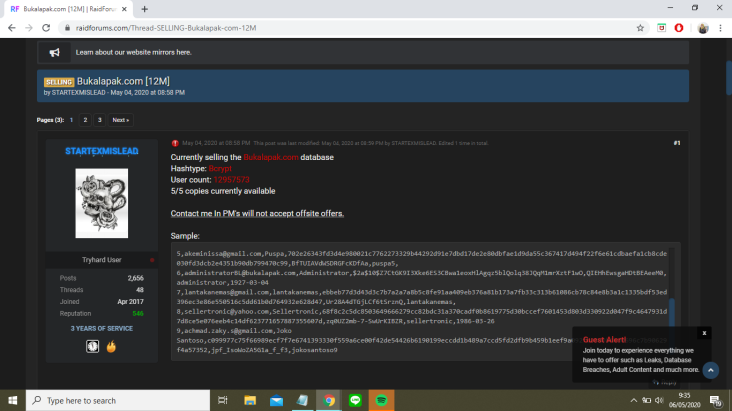Select current page number 1
This screenshot has height=411, width=732.
coord(71,120)
